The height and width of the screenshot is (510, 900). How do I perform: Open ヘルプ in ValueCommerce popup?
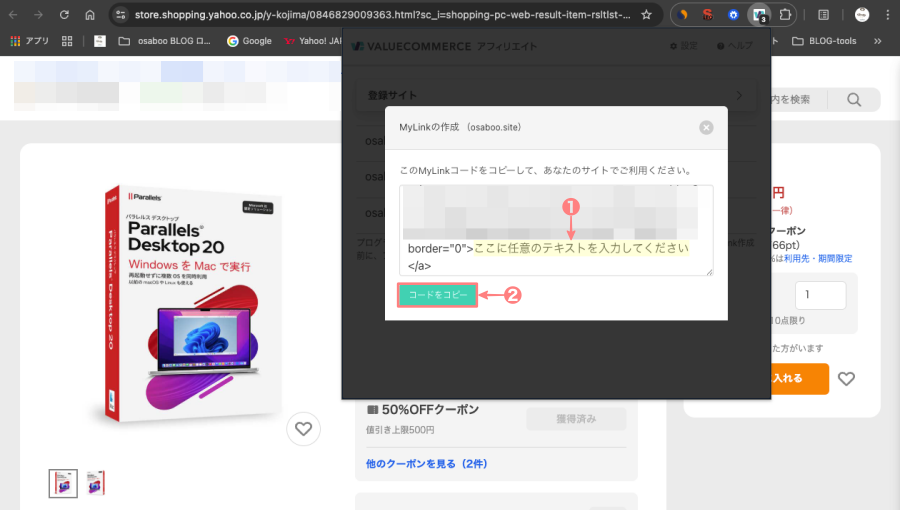pos(735,46)
